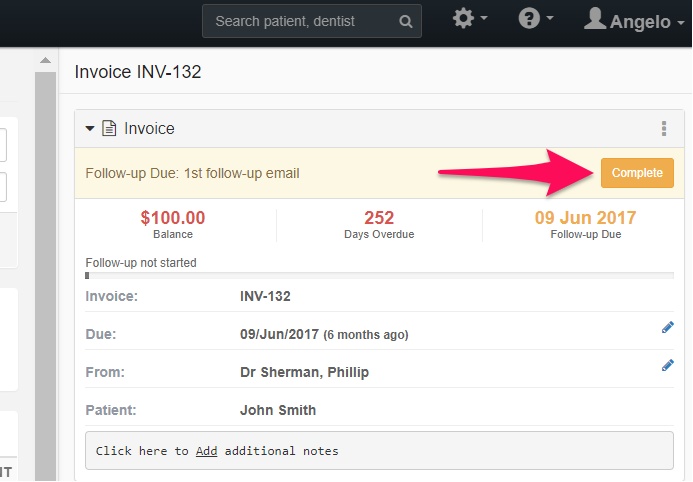
Task: Edit the due date with pencil icon
Action: pyautogui.click(x=667, y=327)
